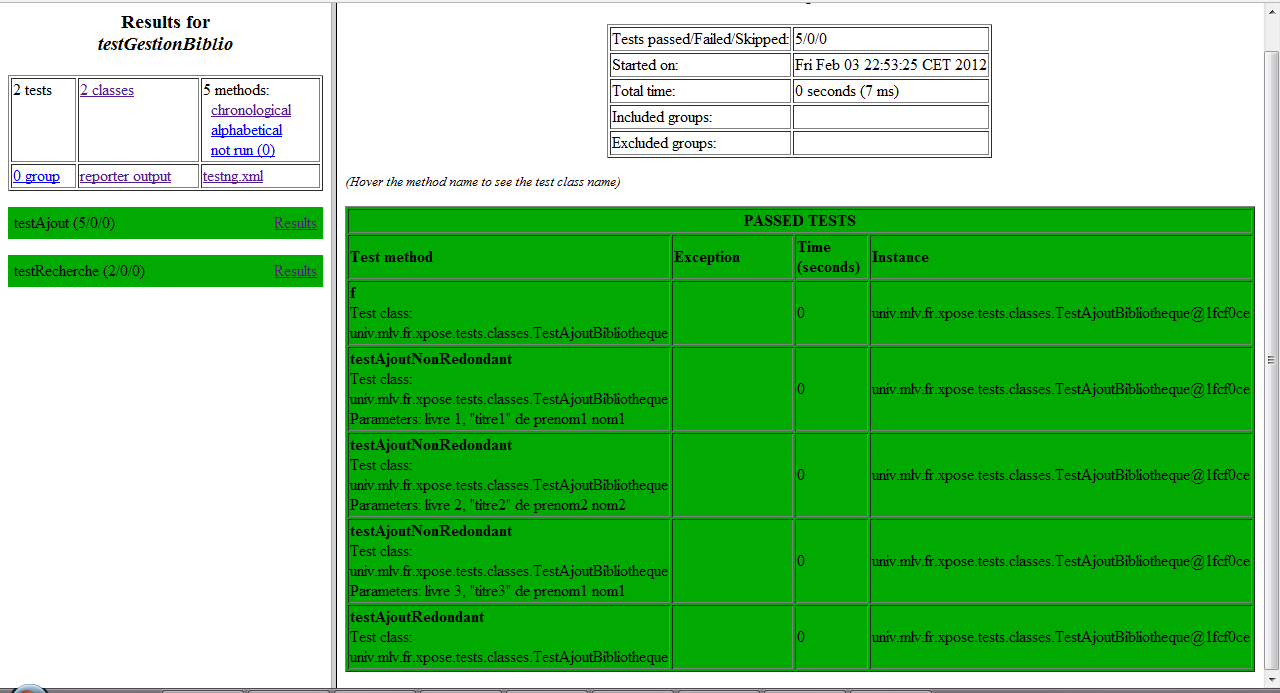Open the "2 classes" link
This screenshot has height=693, width=1280.
106,90
